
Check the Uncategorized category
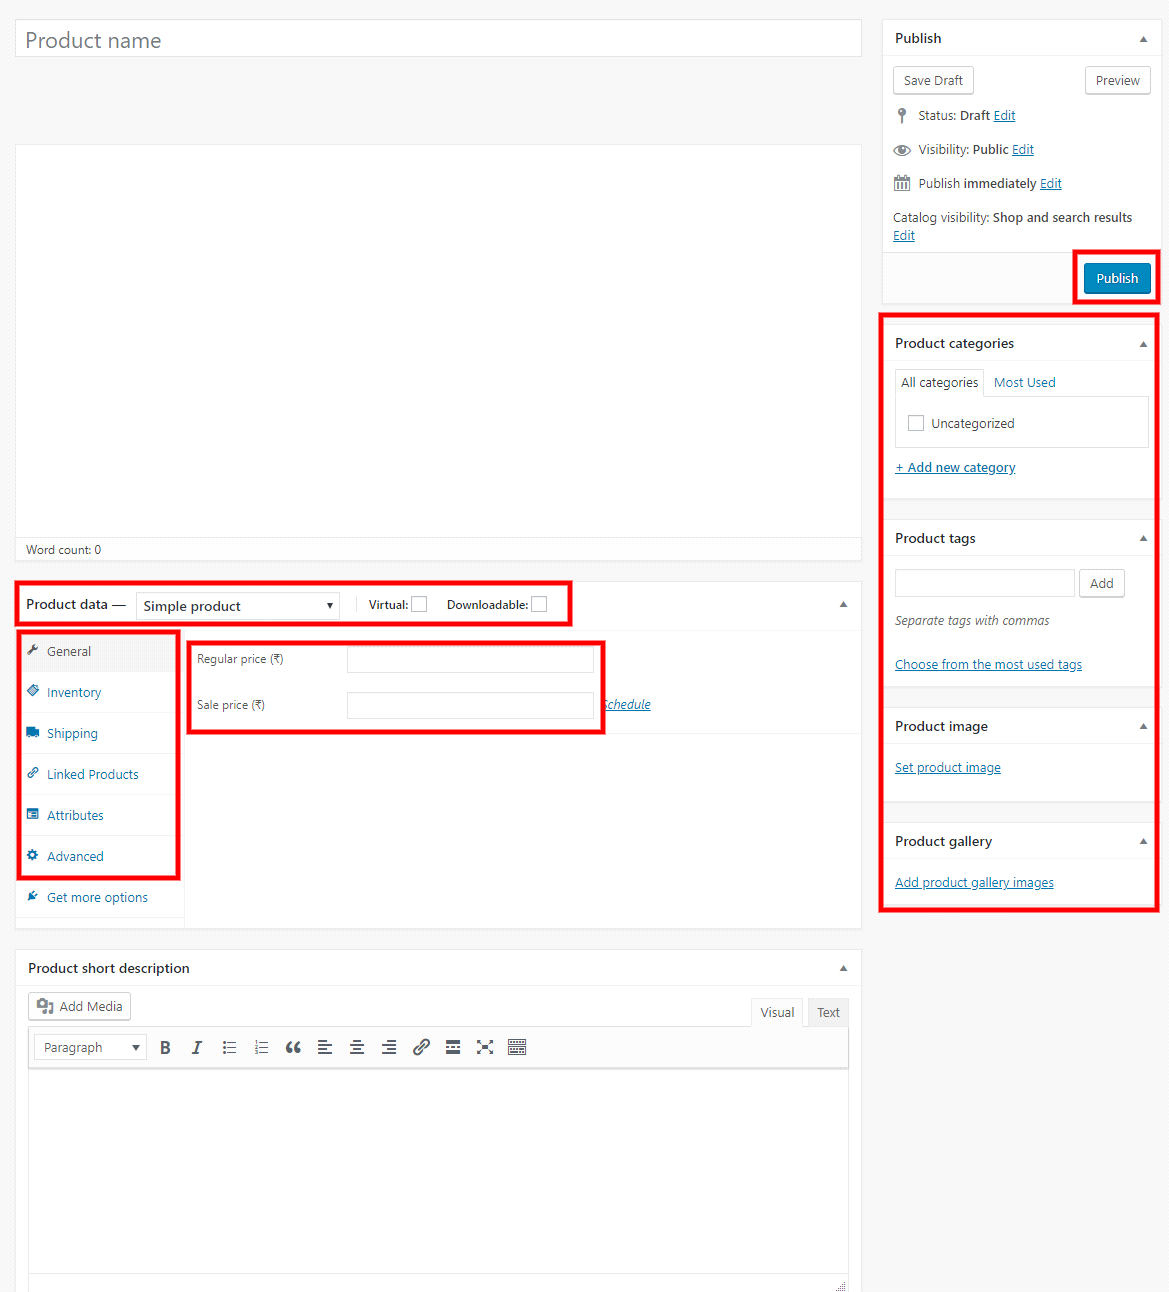tap(916, 423)
